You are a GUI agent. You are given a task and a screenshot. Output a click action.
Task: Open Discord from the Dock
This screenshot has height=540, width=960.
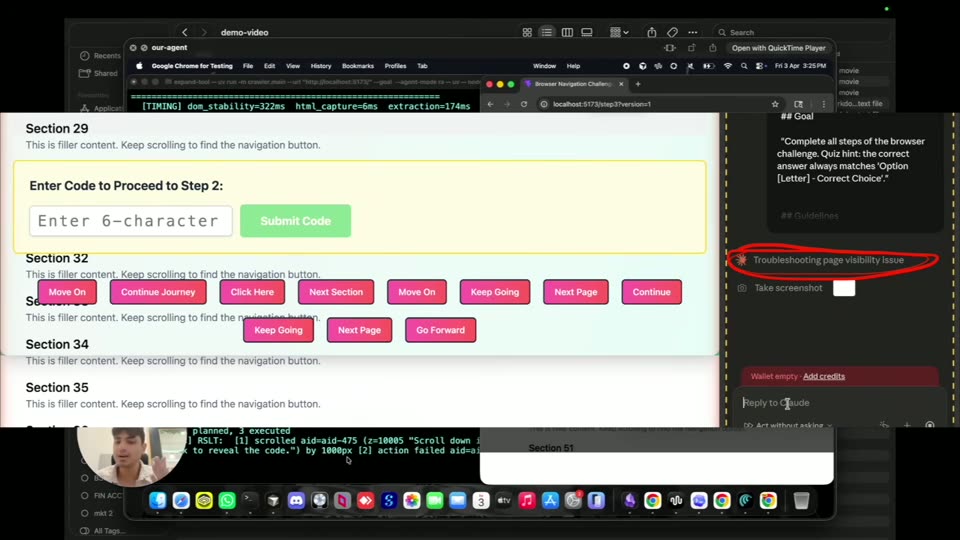pyautogui.click(x=296, y=501)
